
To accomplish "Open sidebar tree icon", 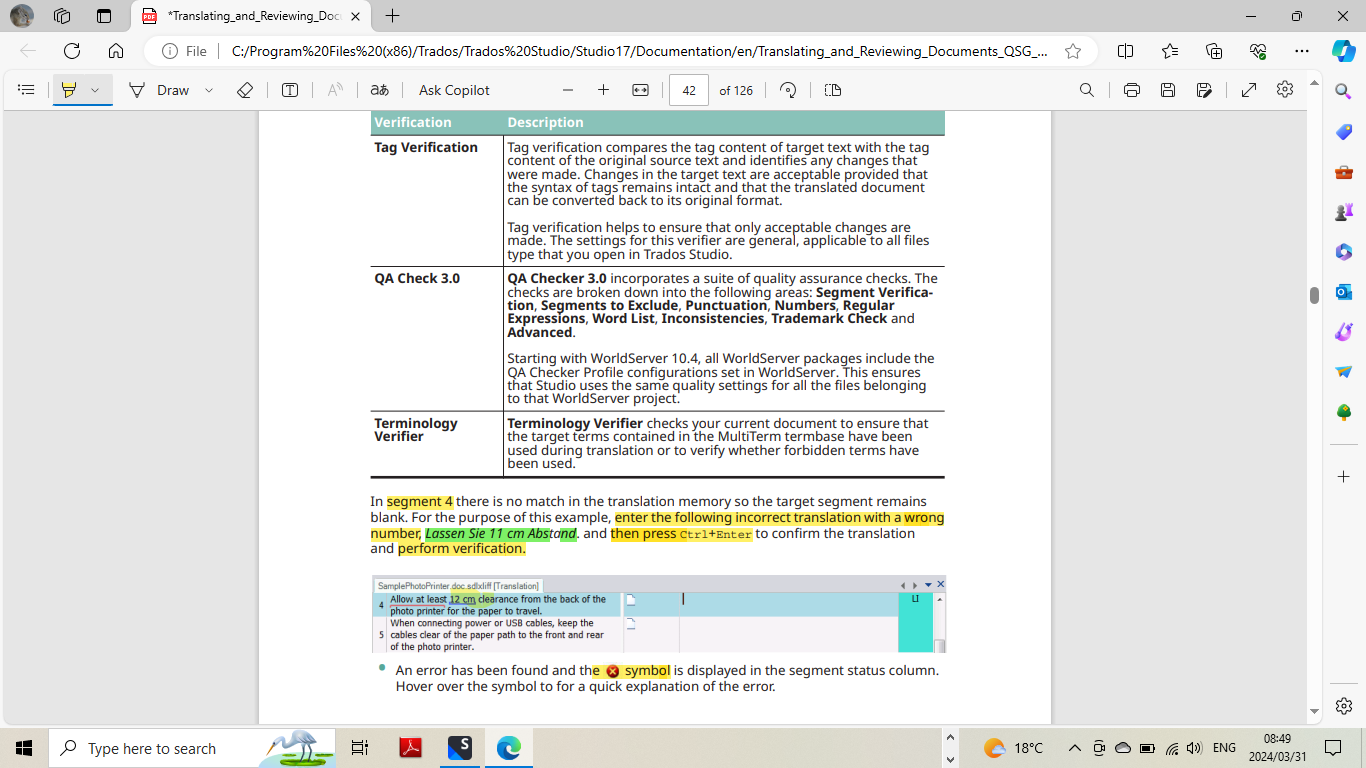I will [1344, 412].
